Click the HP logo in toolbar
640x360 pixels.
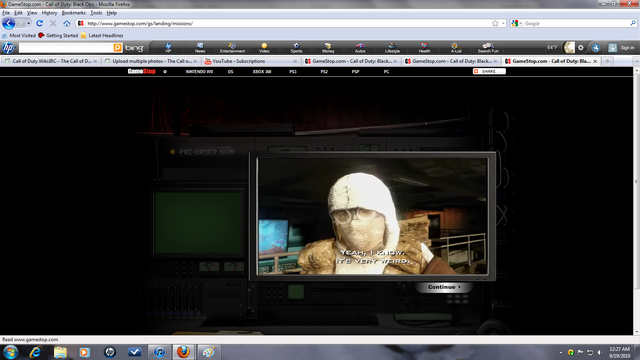coord(8,48)
